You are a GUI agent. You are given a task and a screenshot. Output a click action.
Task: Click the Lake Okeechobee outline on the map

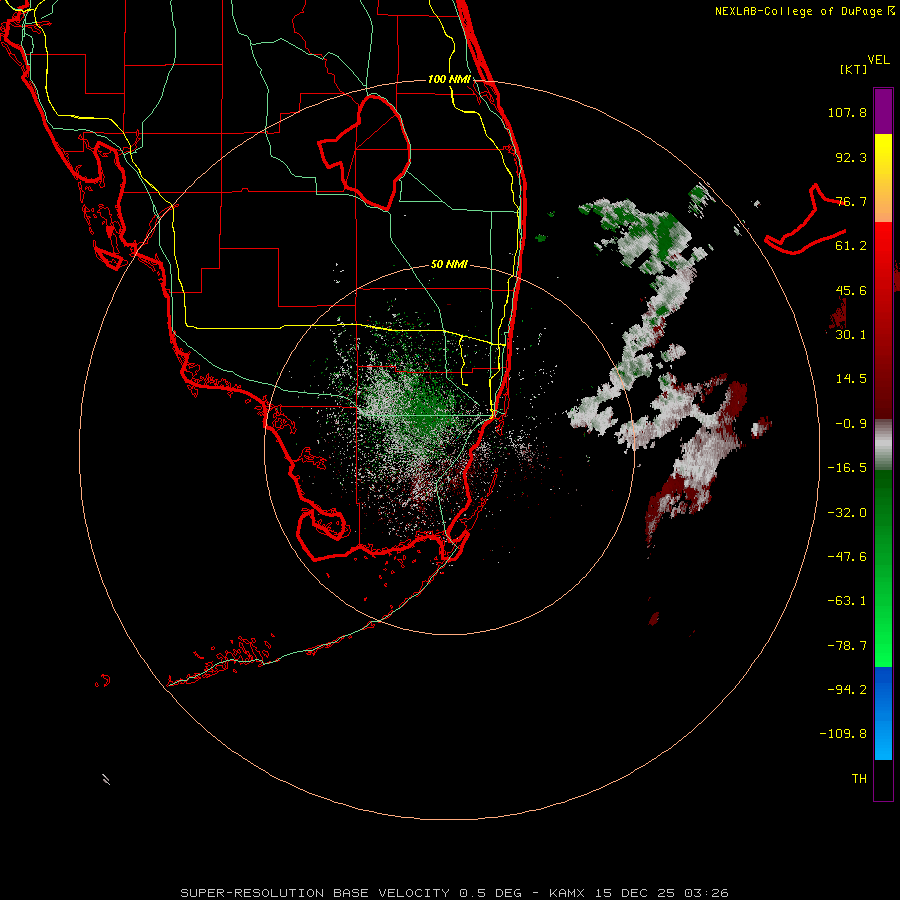364,153
